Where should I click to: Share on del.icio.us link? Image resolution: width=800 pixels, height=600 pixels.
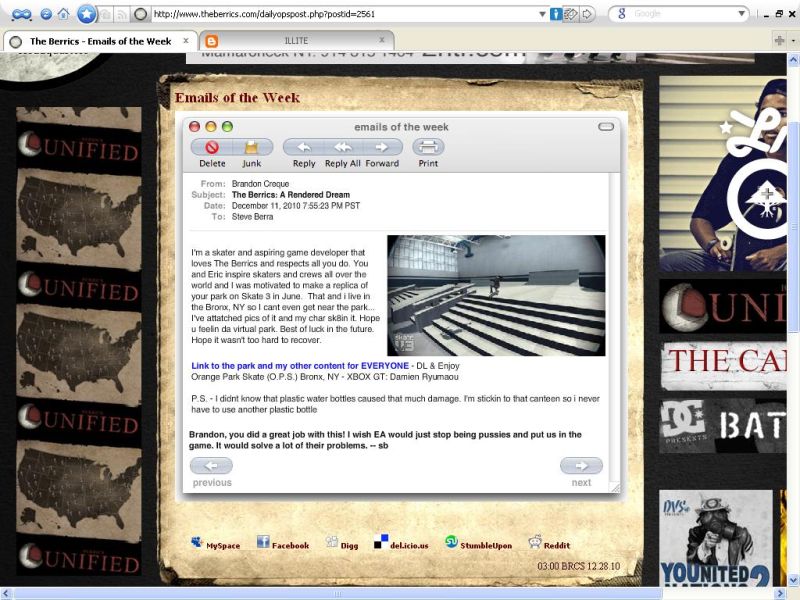(401, 543)
